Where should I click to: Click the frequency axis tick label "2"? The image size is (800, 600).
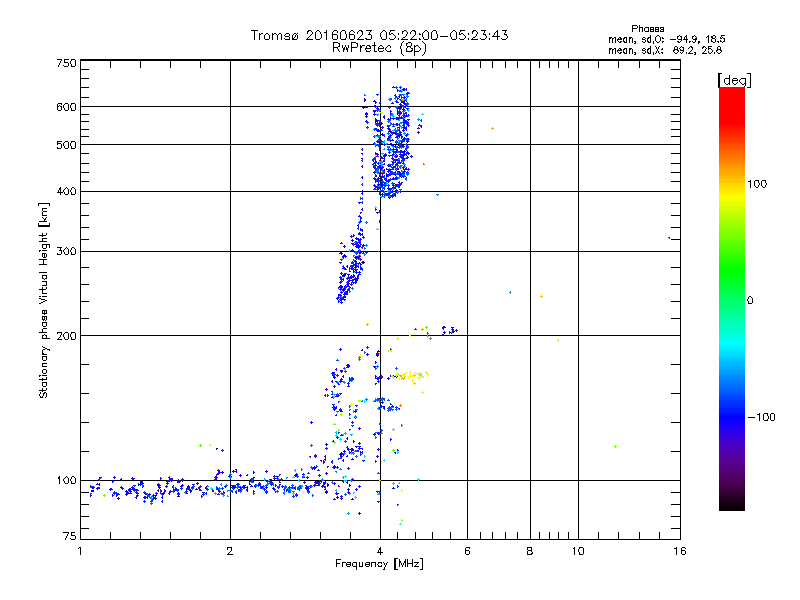coord(230,551)
